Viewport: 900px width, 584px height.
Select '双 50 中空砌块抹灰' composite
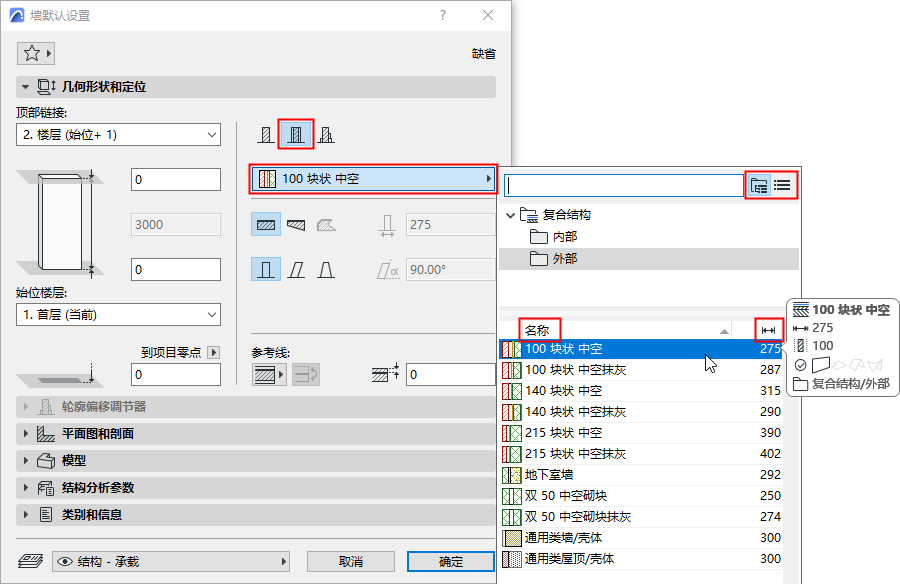[x=641, y=517]
